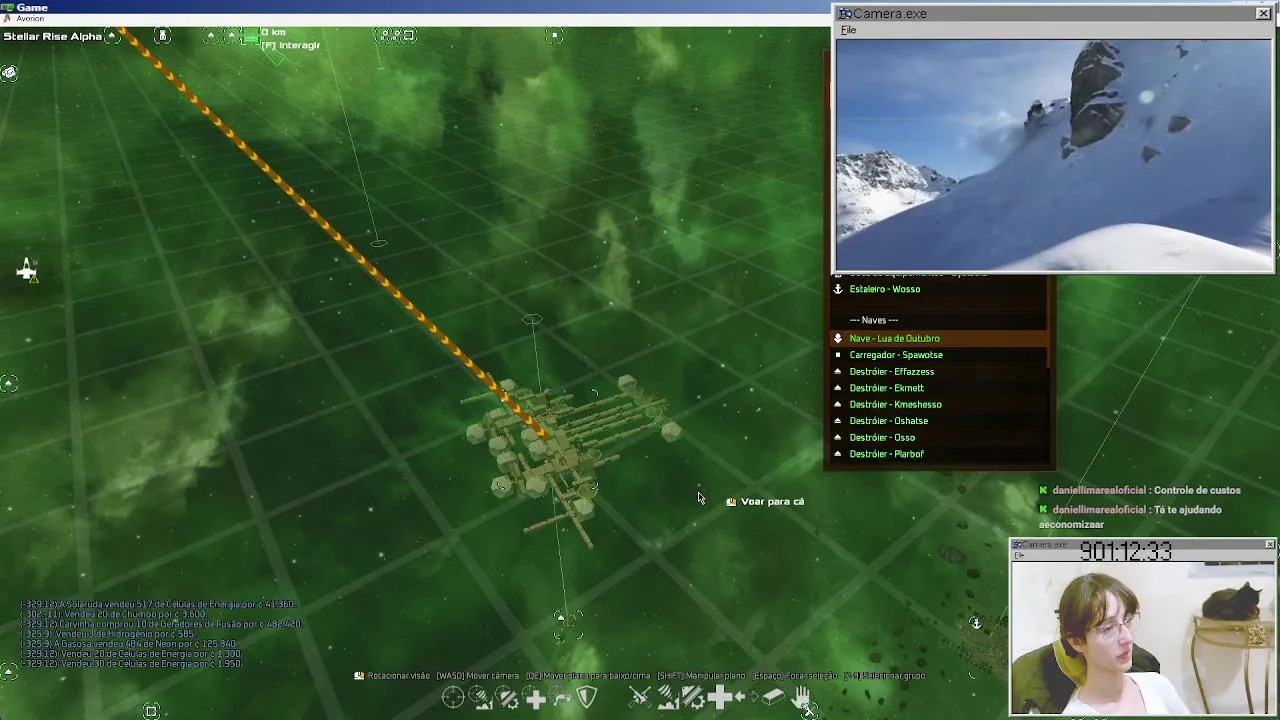Click the trade arrows order icon
Screen dimensions: 1280x720
[746, 696]
